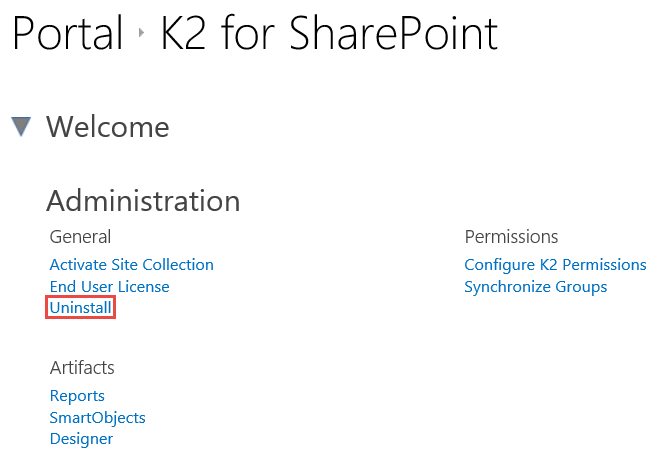The height and width of the screenshot is (456, 656).
Task: Click Synchronize Groups
Action: click(535, 287)
